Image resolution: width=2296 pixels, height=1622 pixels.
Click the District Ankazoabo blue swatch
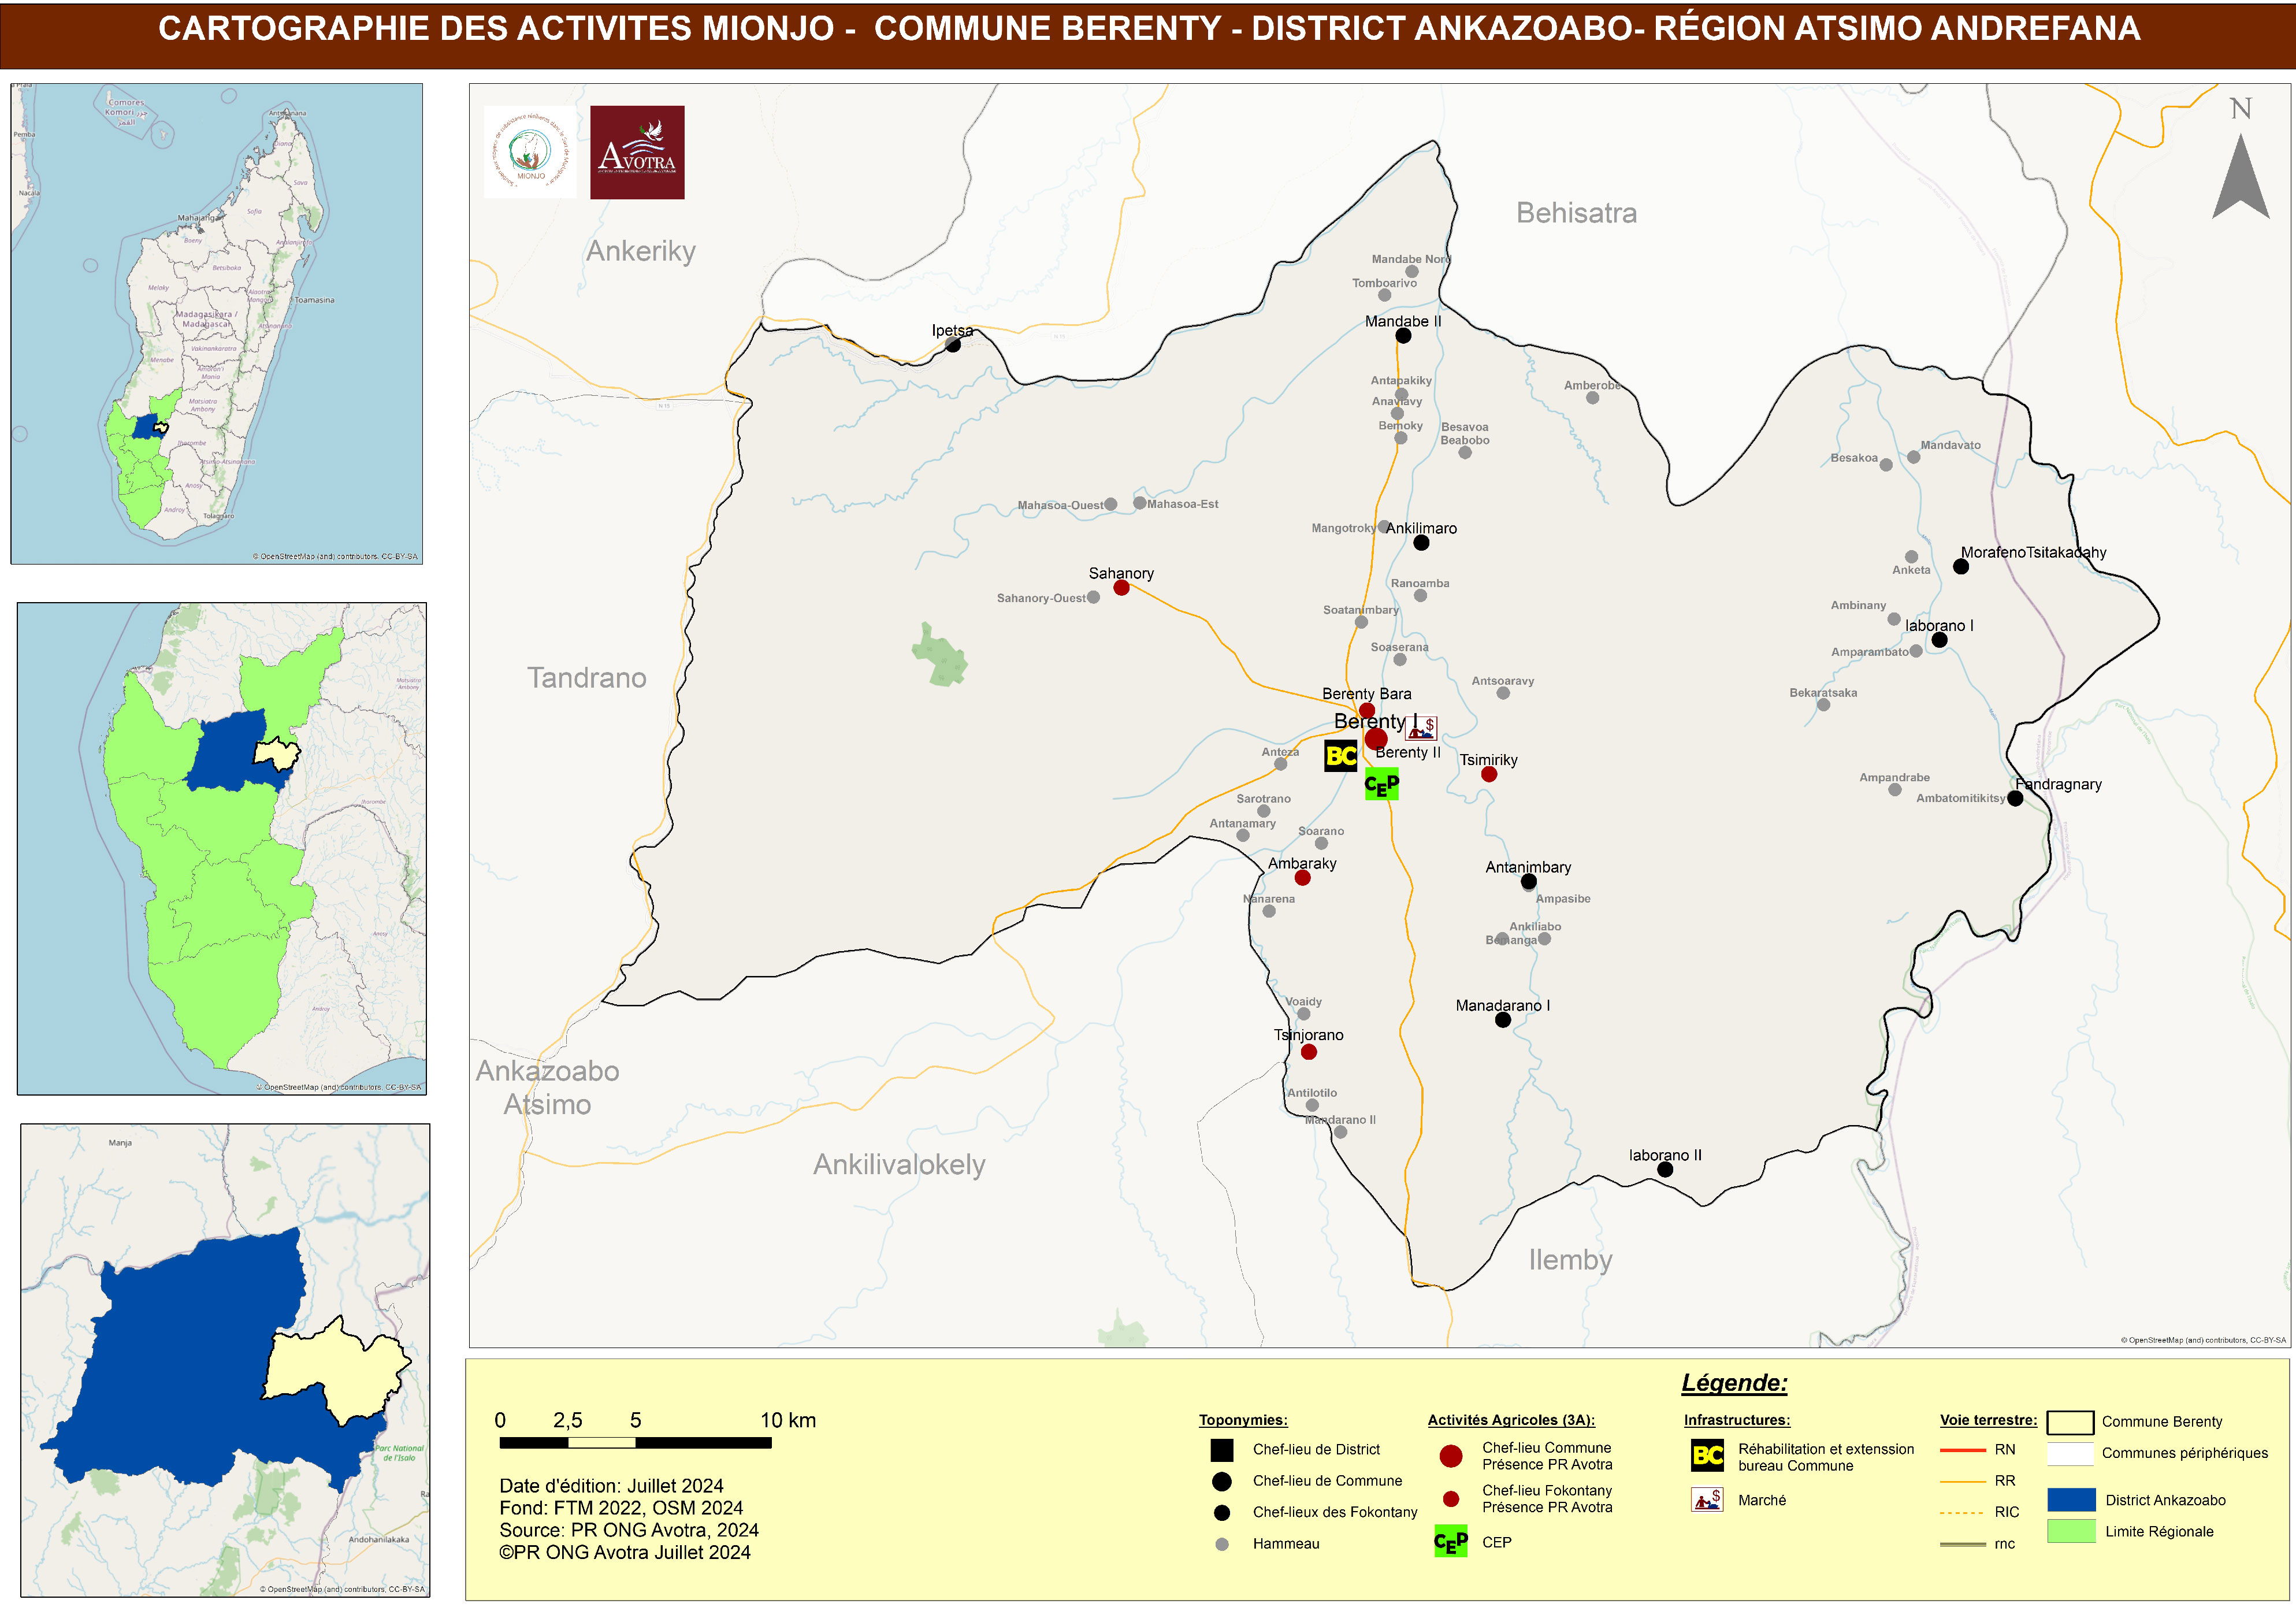point(2071,1499)
